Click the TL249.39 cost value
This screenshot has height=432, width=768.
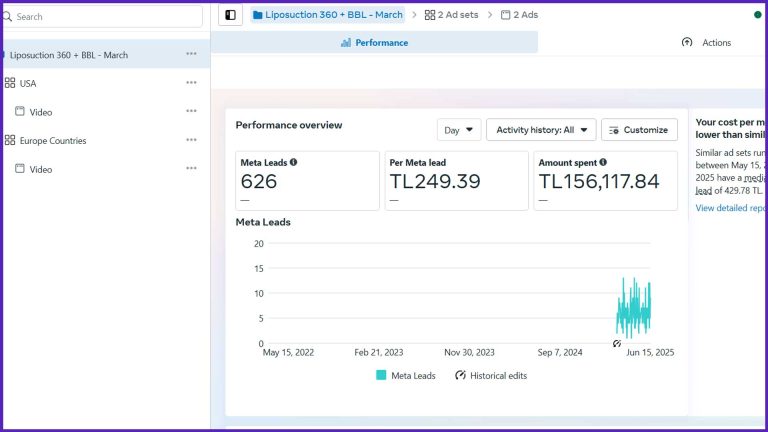(435, 182)
